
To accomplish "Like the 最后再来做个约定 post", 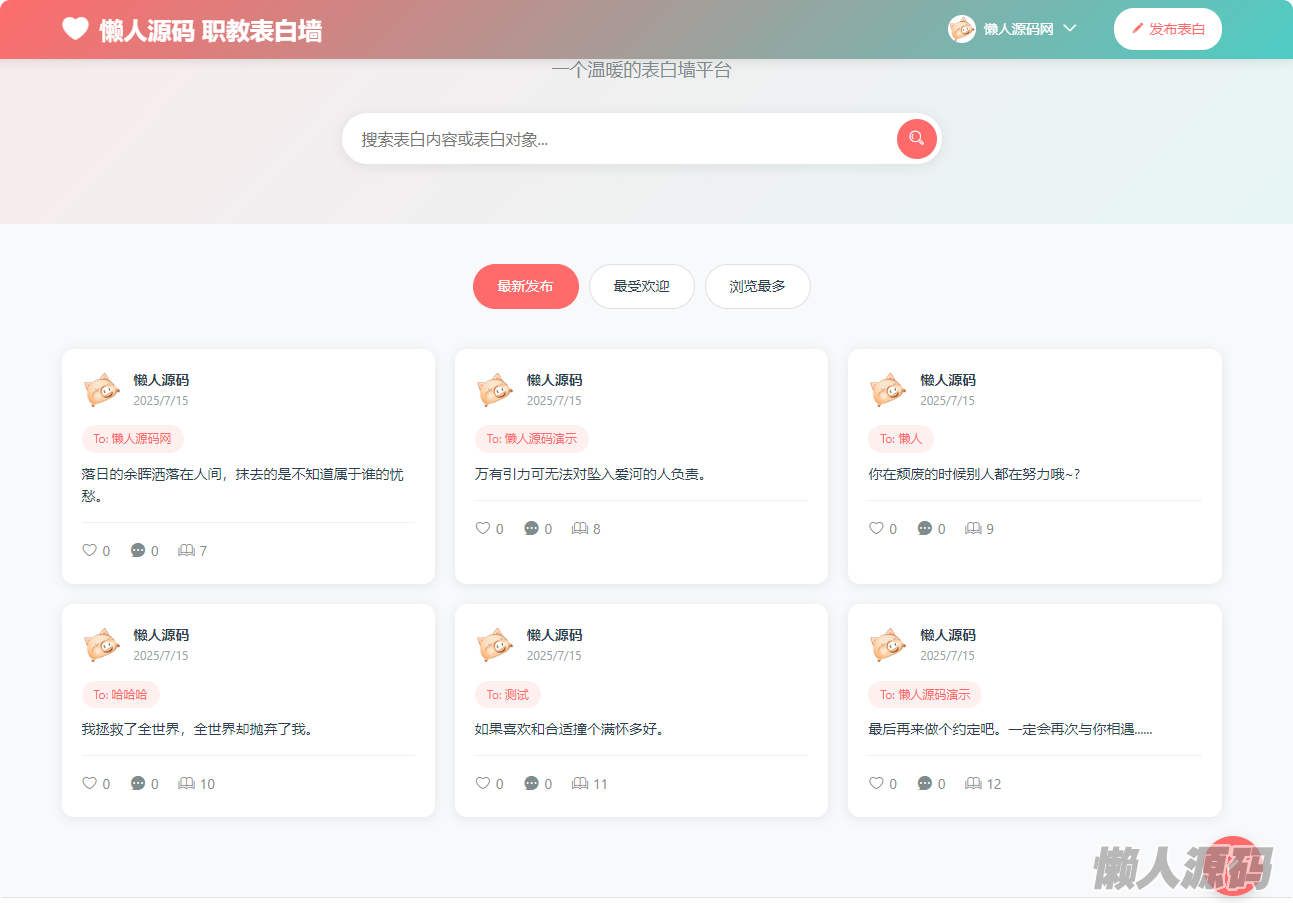I will coord(877,784).
